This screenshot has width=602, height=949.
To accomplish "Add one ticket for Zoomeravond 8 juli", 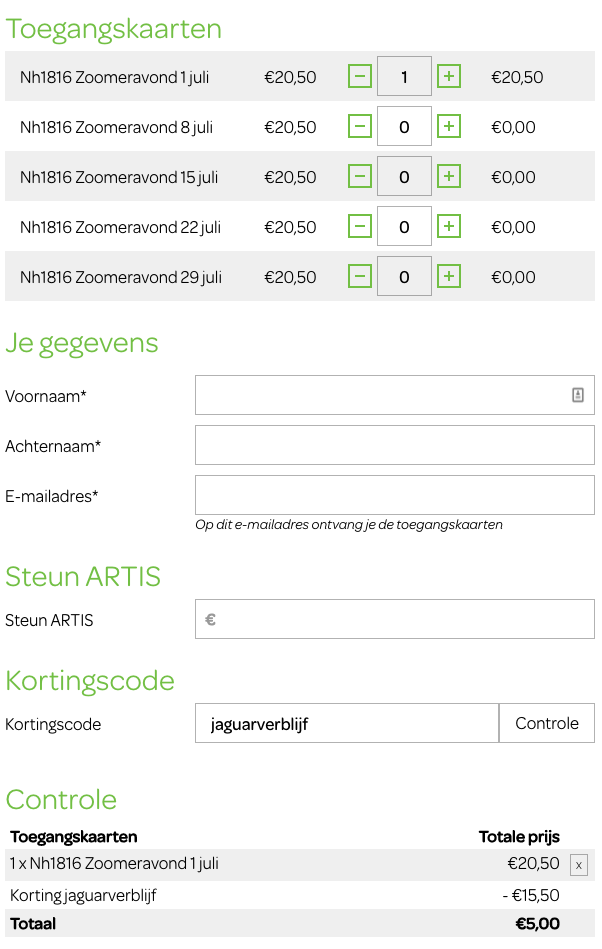I will click(449, 126).
